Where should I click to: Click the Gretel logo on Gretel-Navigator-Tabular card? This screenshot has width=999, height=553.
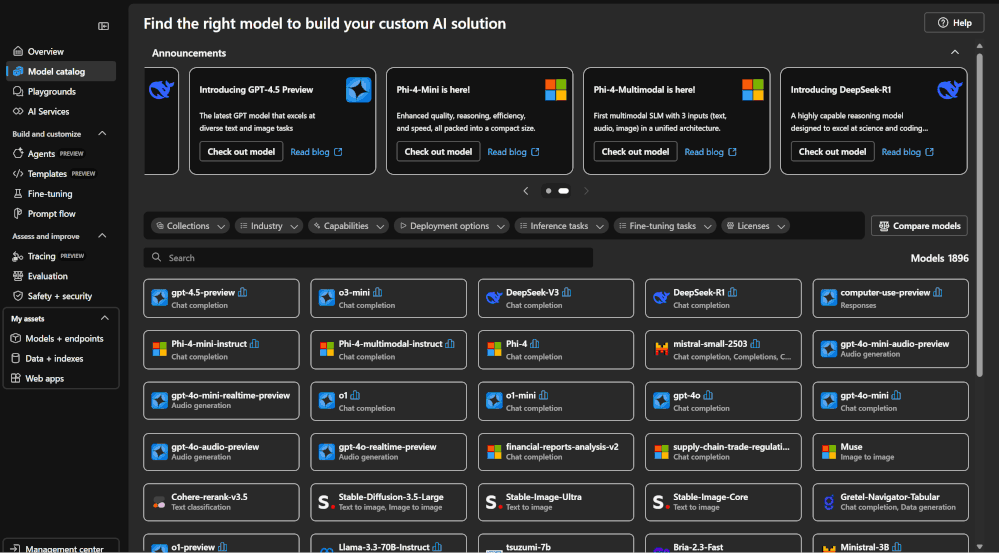[x=829, y=502]
